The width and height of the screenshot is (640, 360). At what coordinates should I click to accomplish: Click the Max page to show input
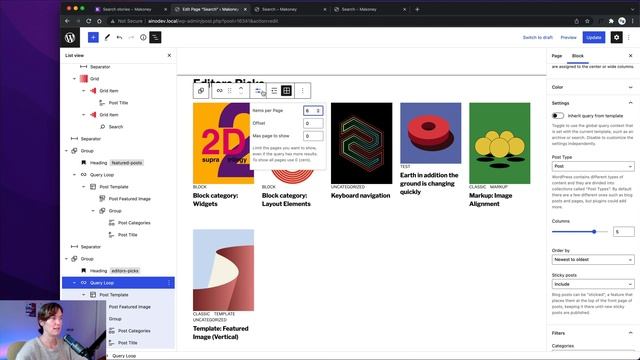[x=313, y=136]
